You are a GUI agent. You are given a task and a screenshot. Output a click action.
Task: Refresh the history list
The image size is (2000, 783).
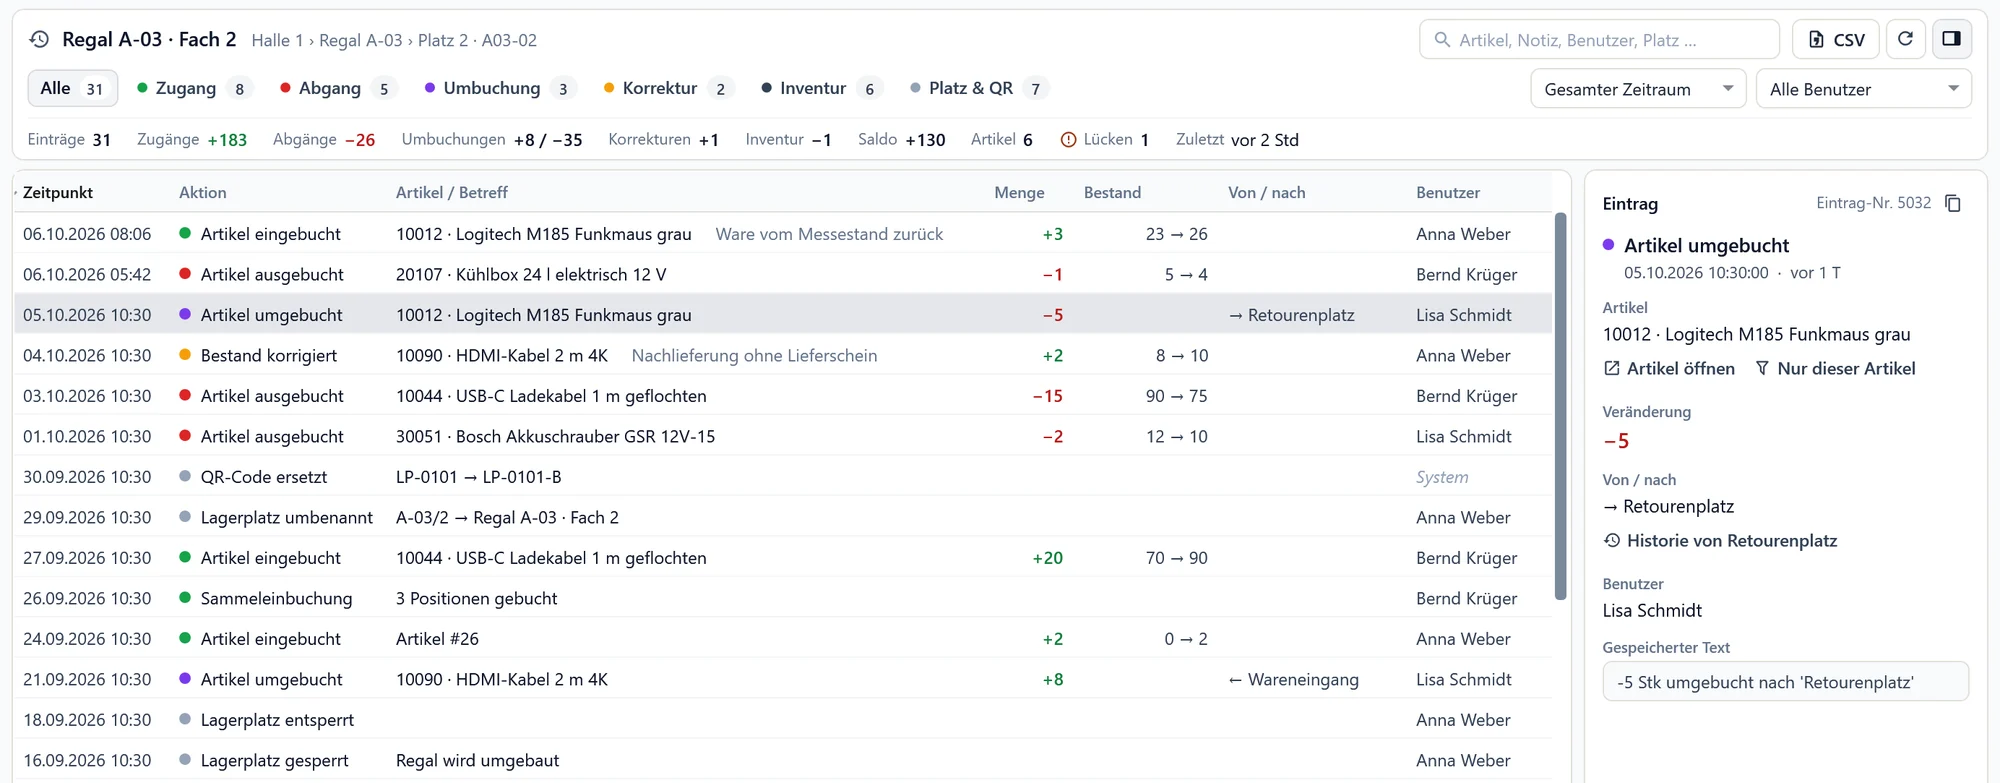click(x=1905, y=39)
